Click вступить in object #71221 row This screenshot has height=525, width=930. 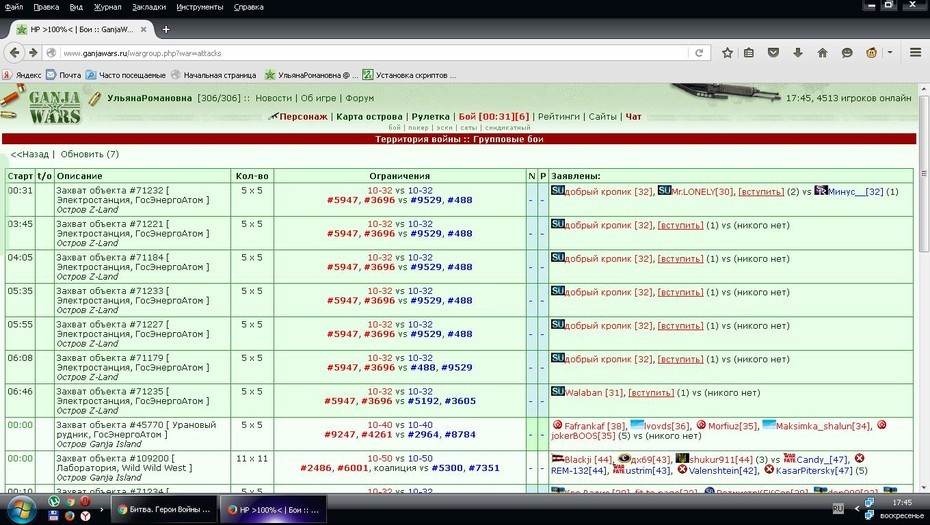coord(680,225)
